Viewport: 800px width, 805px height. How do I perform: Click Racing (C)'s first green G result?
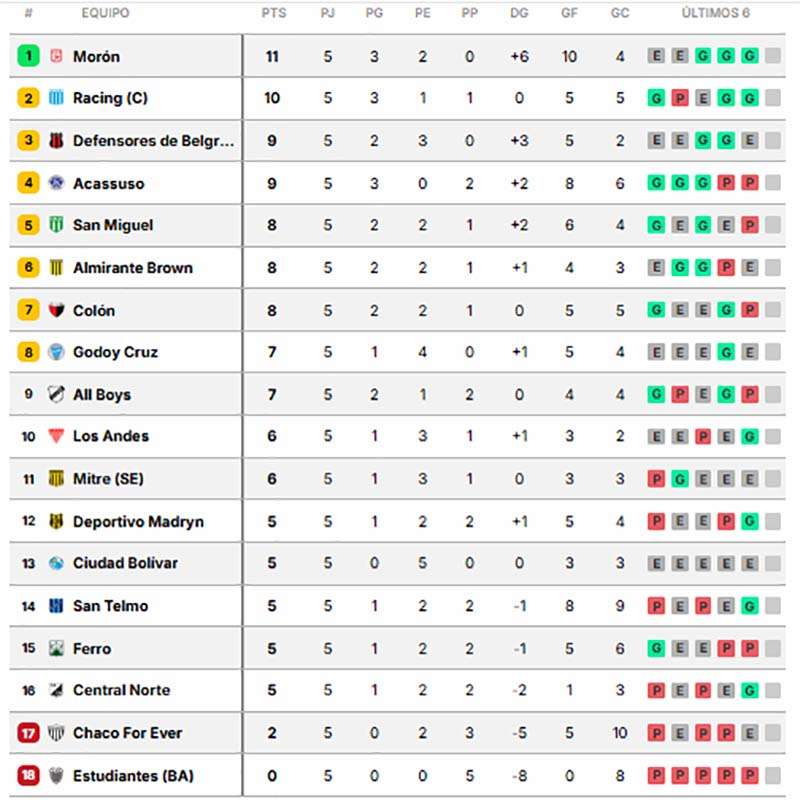click(656, 99)
